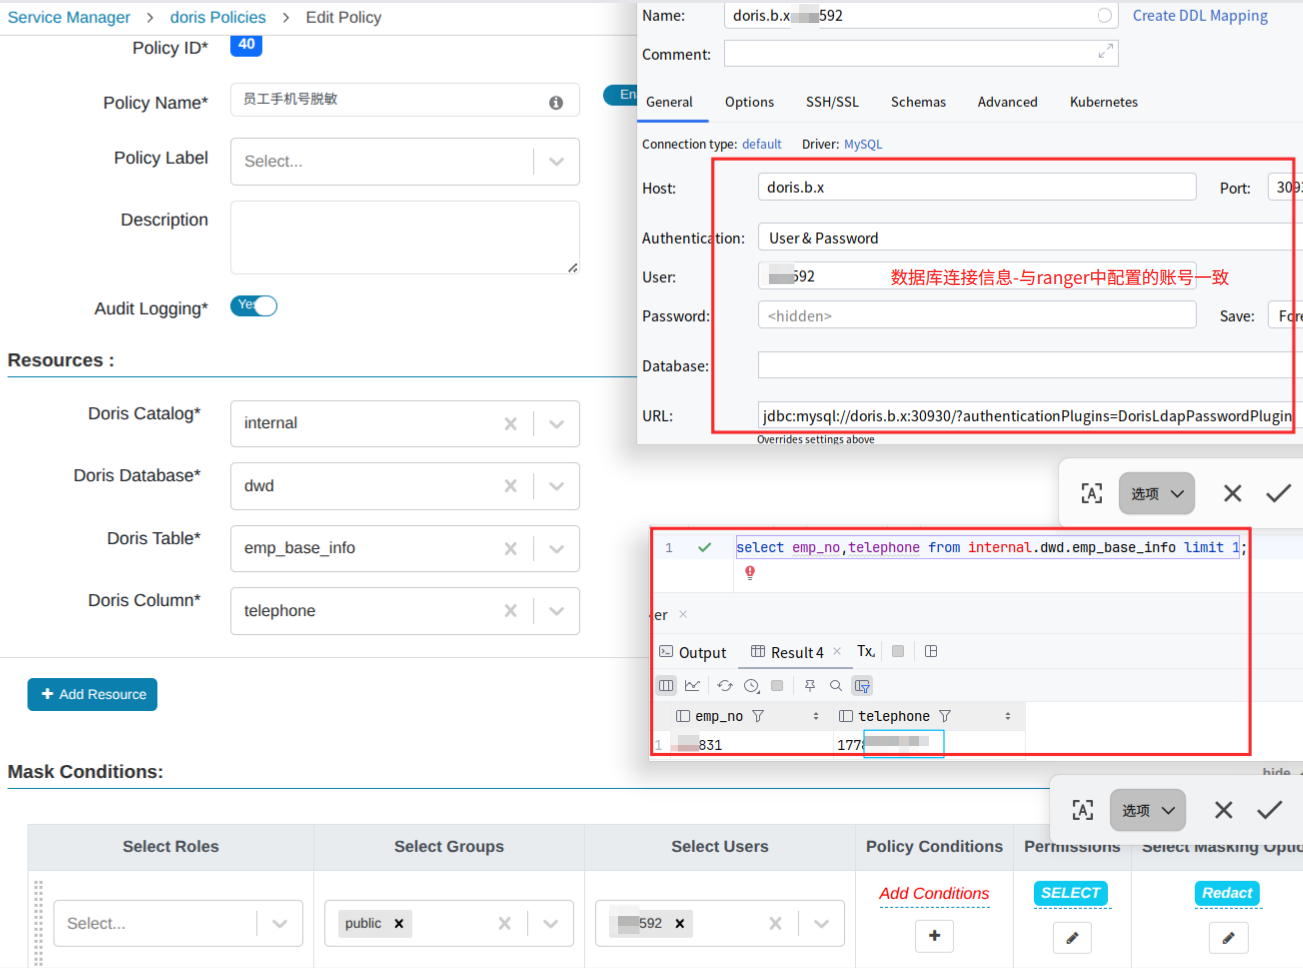Open the Advanced tab
1303x968 pixels.
[x=1007, y=102]
